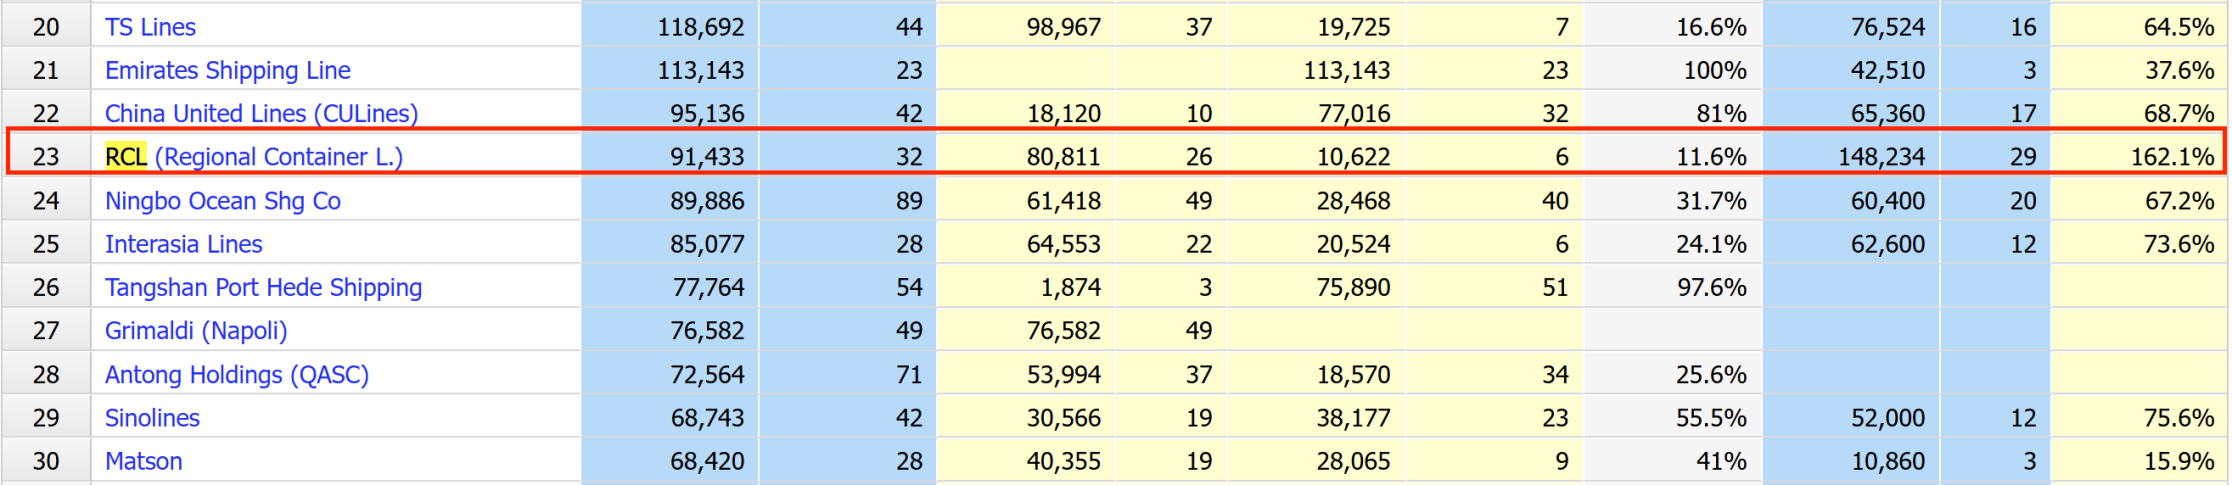2232x485 pixels.
Task: Open the Sinolines link
Action: (x=152, y=417)
